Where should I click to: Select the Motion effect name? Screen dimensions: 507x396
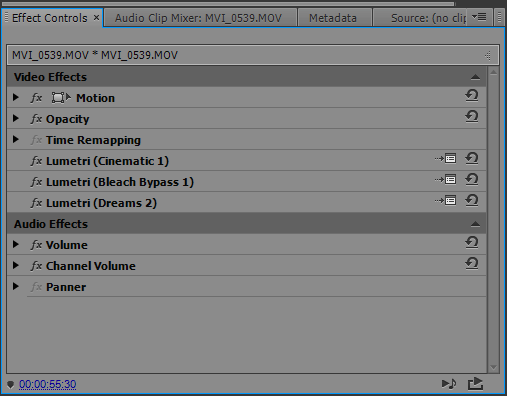tap(95, 98)
